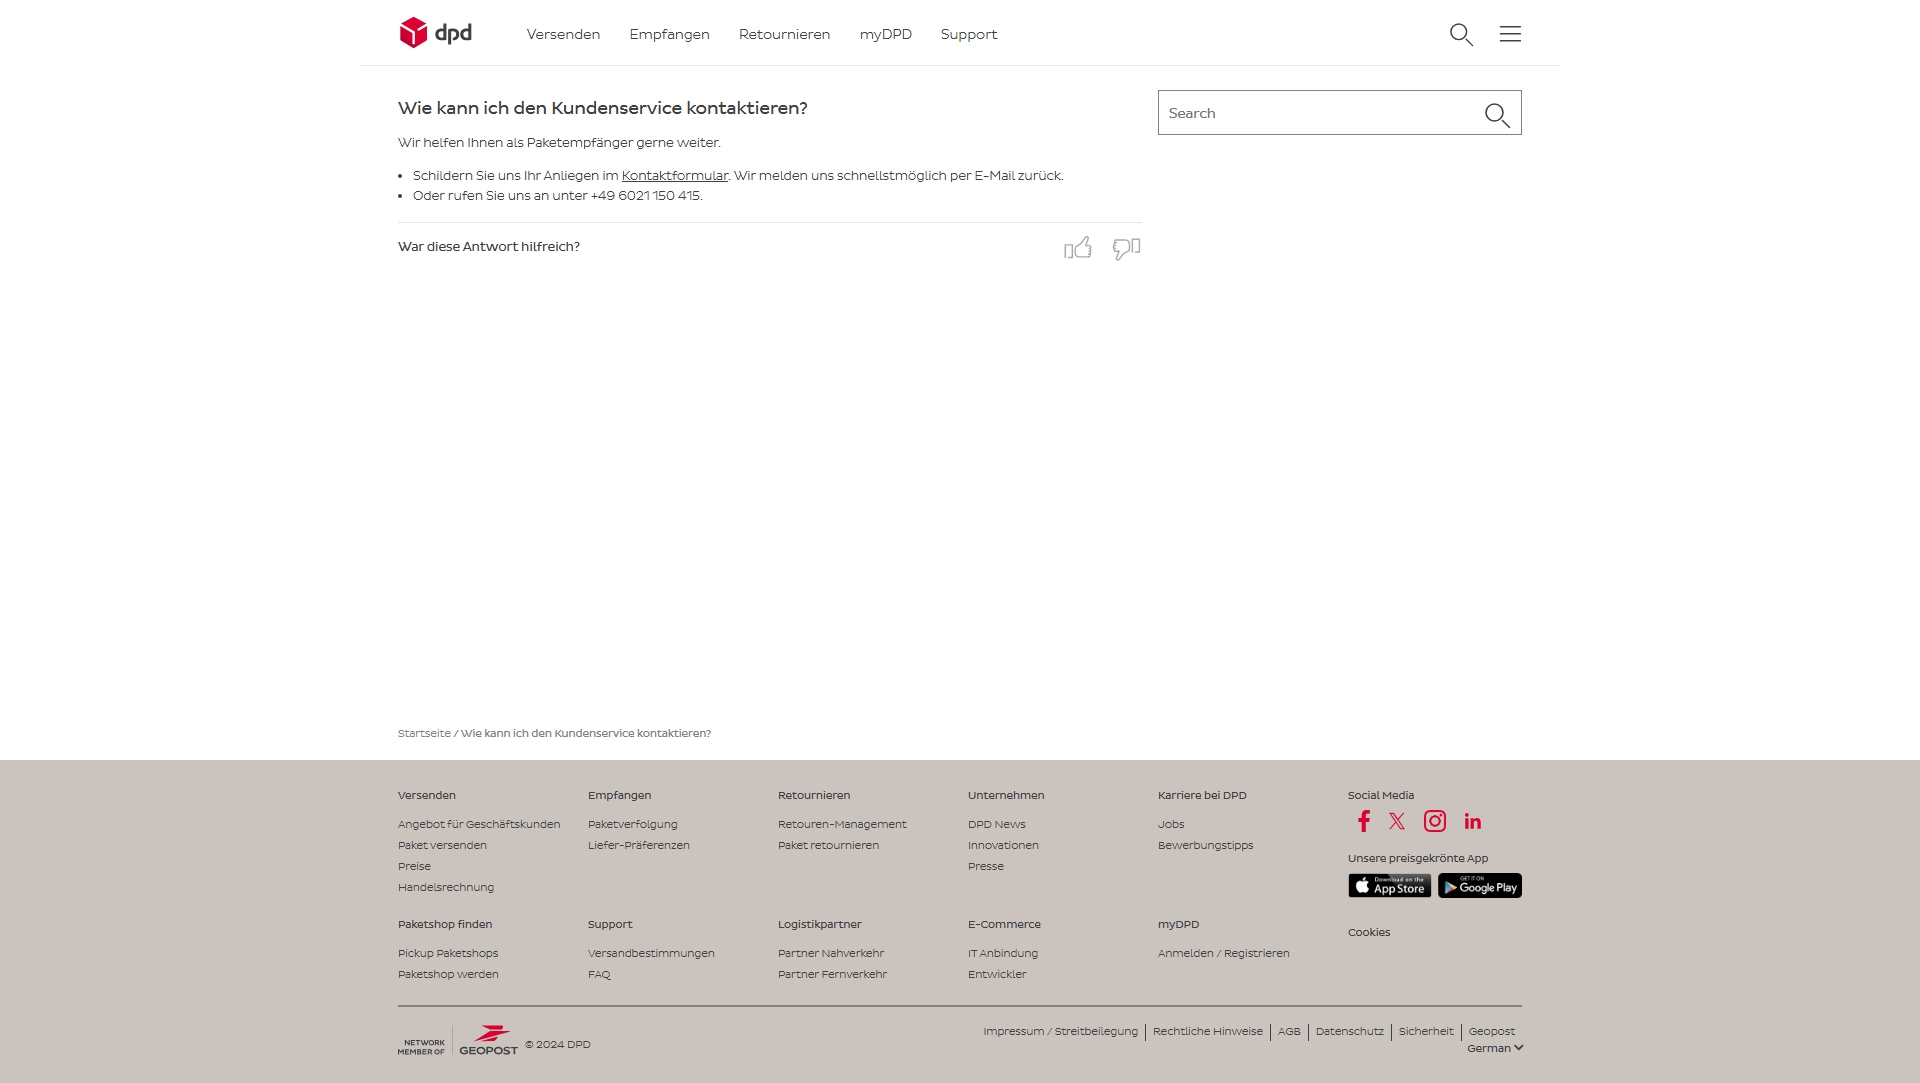
Task: Open Preise footer link
Action: click(x=414, y=866)
